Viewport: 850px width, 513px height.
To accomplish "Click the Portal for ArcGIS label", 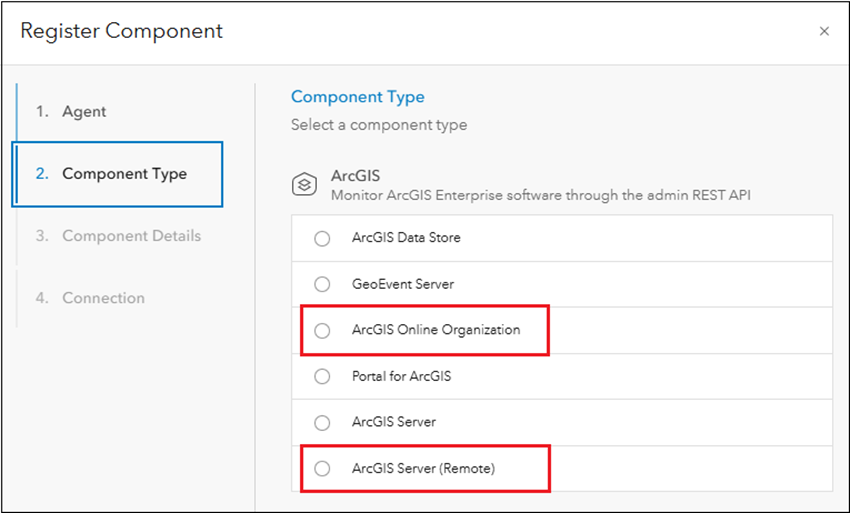I will [402, 377].
